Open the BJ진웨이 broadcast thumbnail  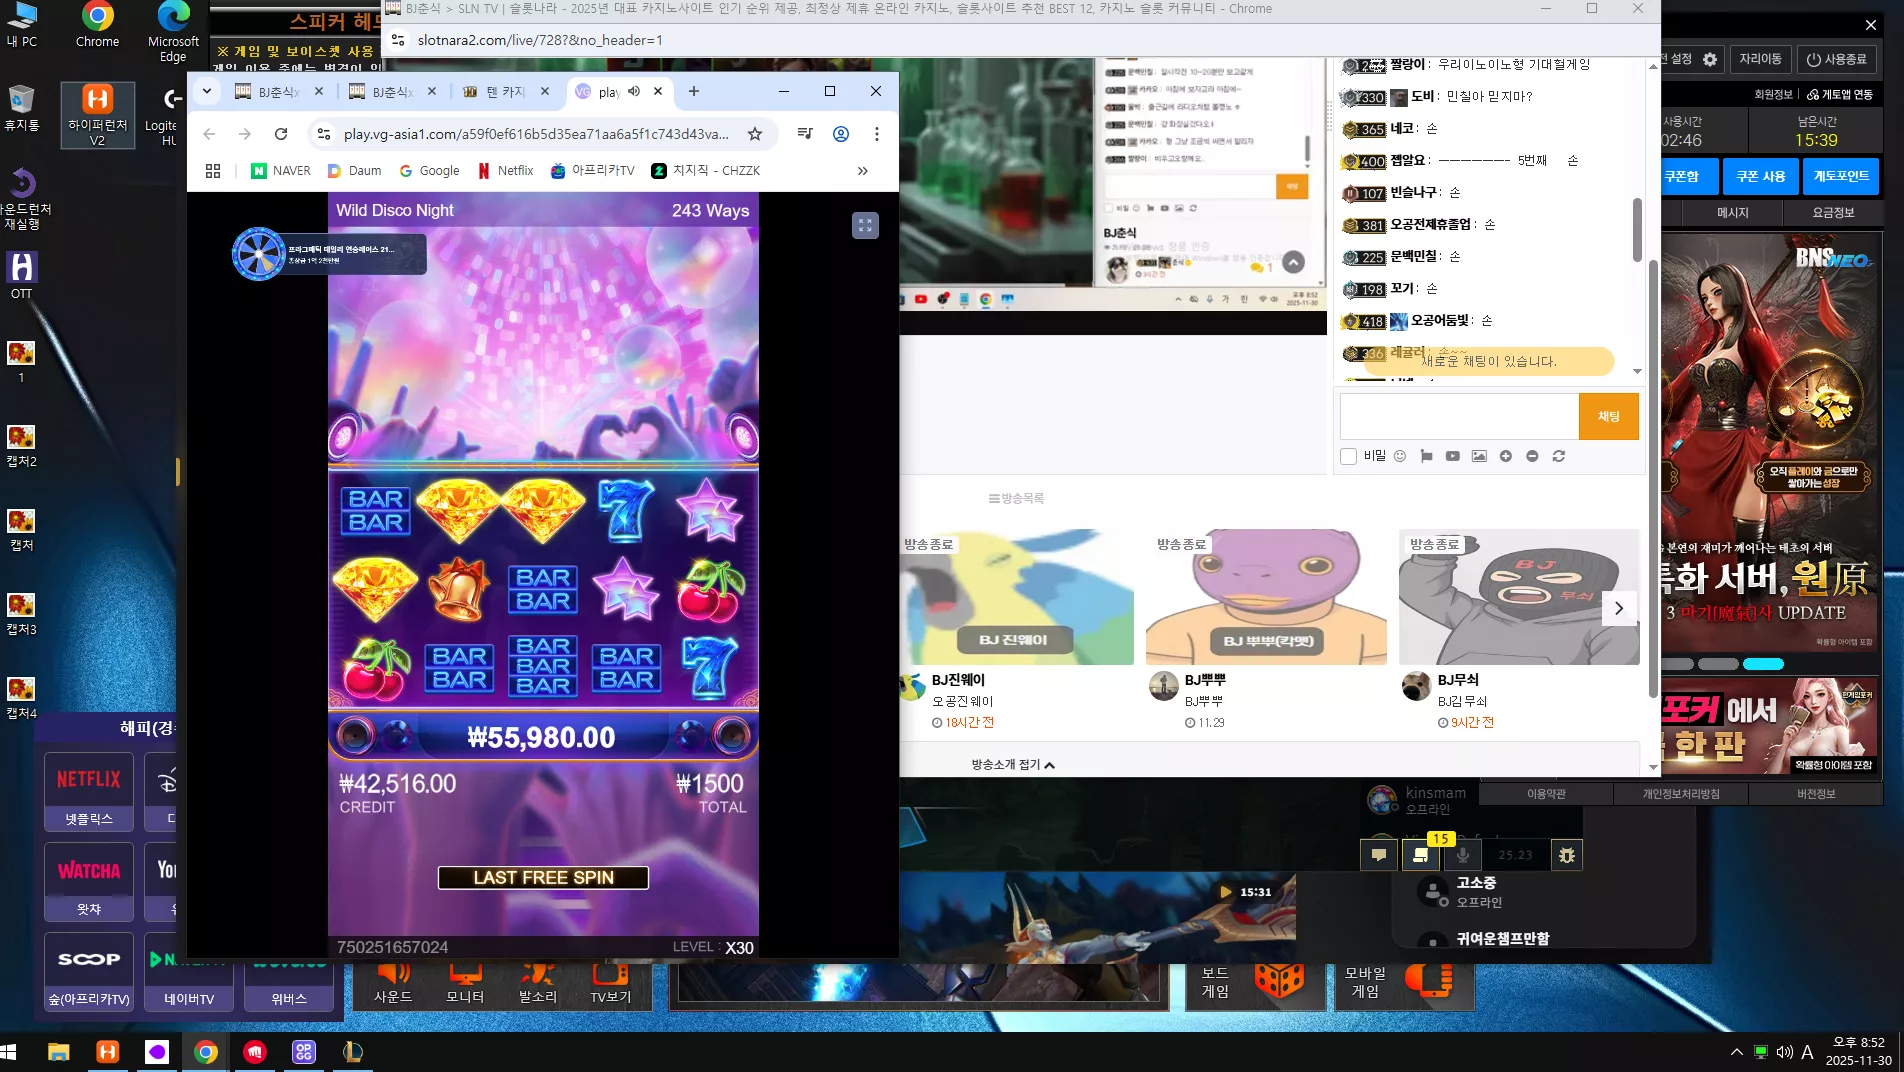pyautogui.click(x=1017, y=597)
